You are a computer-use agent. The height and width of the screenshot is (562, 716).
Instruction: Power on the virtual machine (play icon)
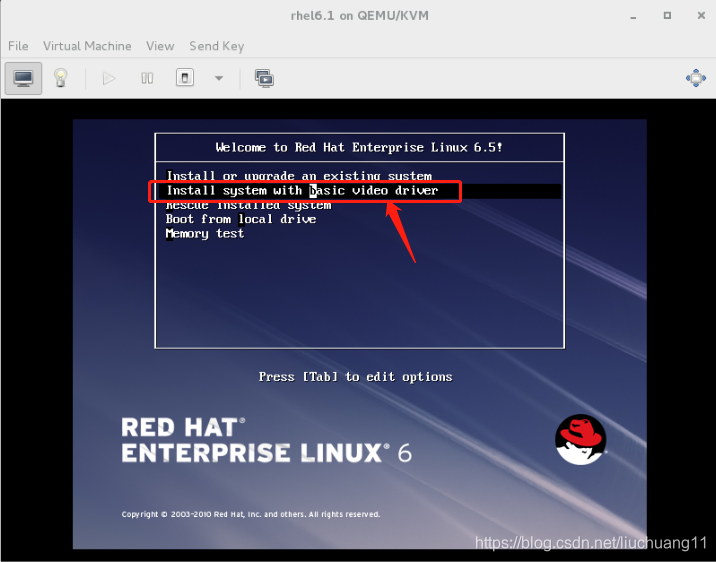click(109, 79)
